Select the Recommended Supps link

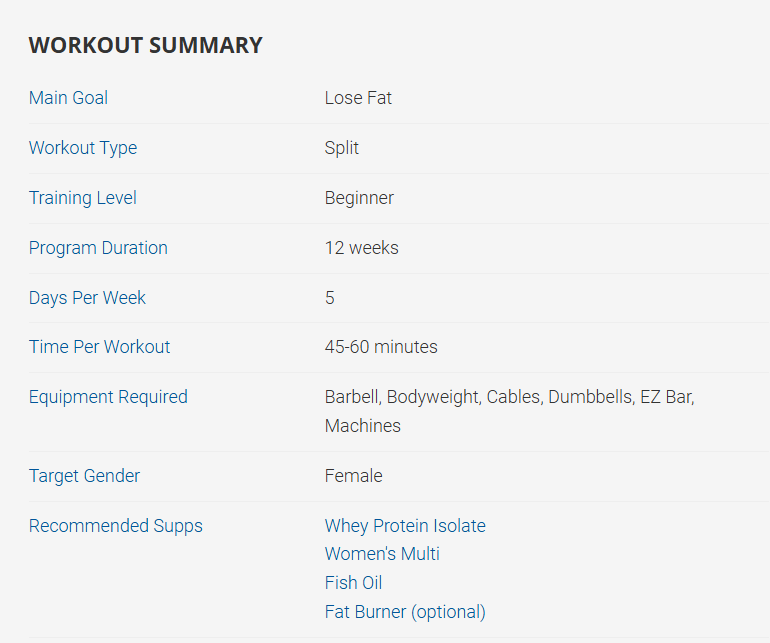(x=115, y=526)
